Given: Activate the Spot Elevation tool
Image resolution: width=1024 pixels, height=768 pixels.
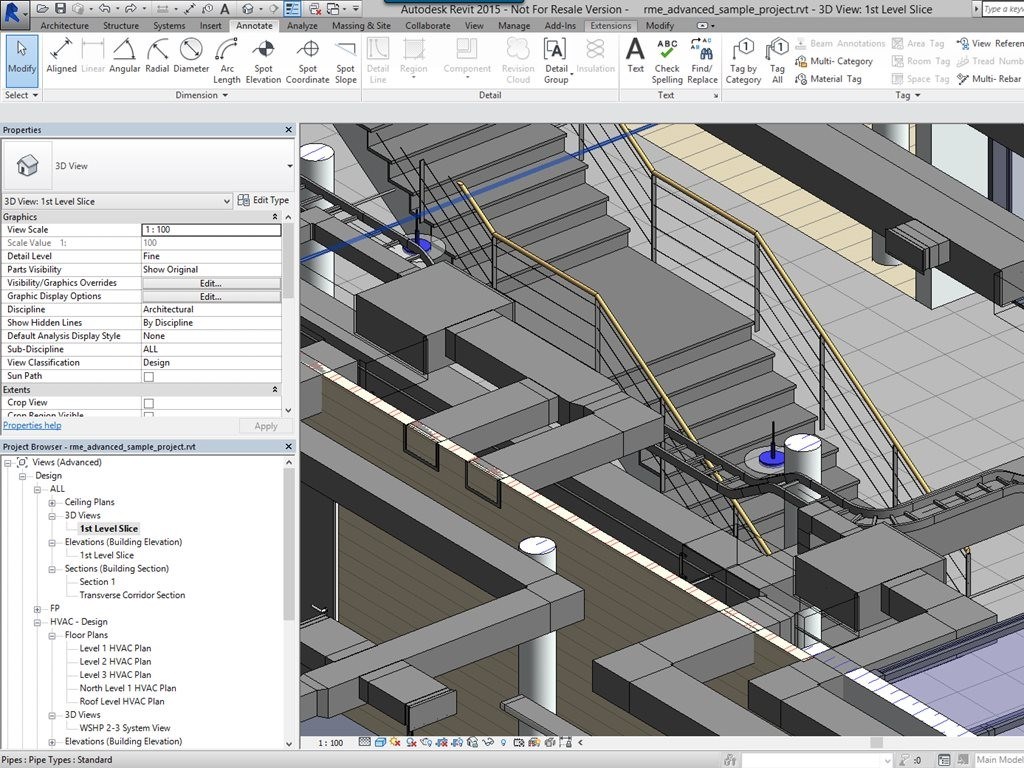Looking at the screenshot, I should [x=263, y=57].
